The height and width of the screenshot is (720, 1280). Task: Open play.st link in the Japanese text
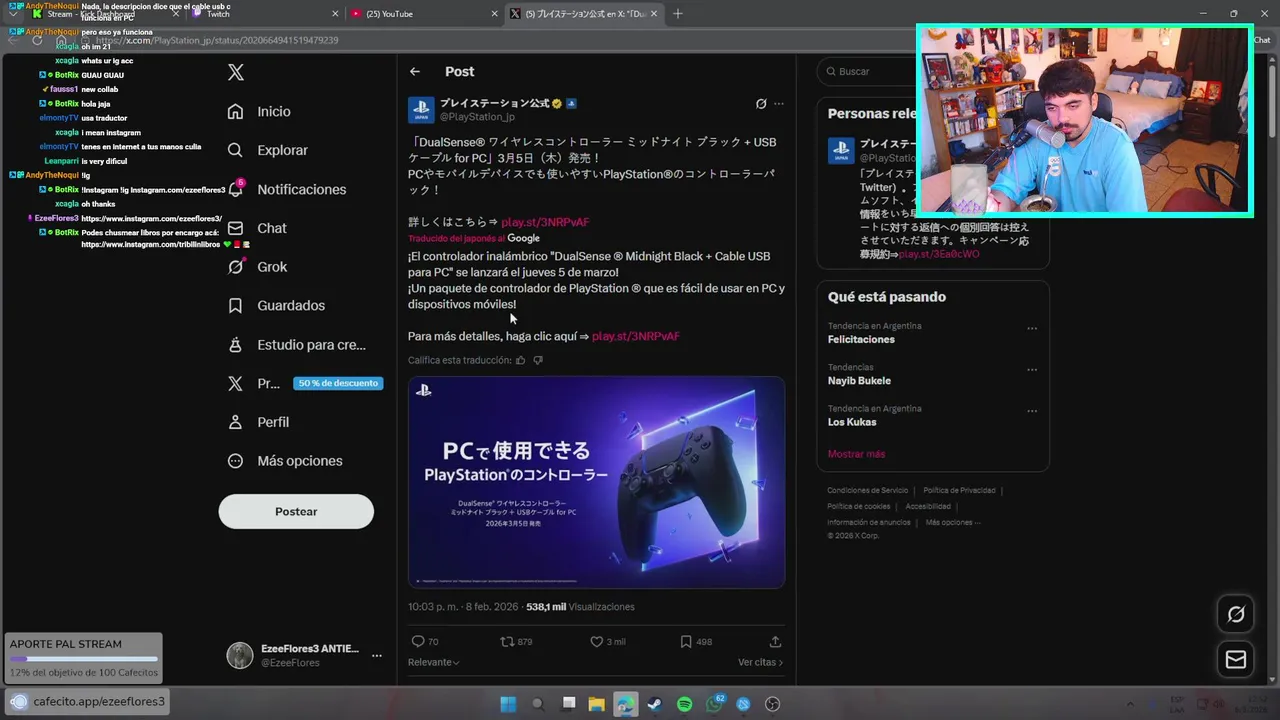point(545,222)
